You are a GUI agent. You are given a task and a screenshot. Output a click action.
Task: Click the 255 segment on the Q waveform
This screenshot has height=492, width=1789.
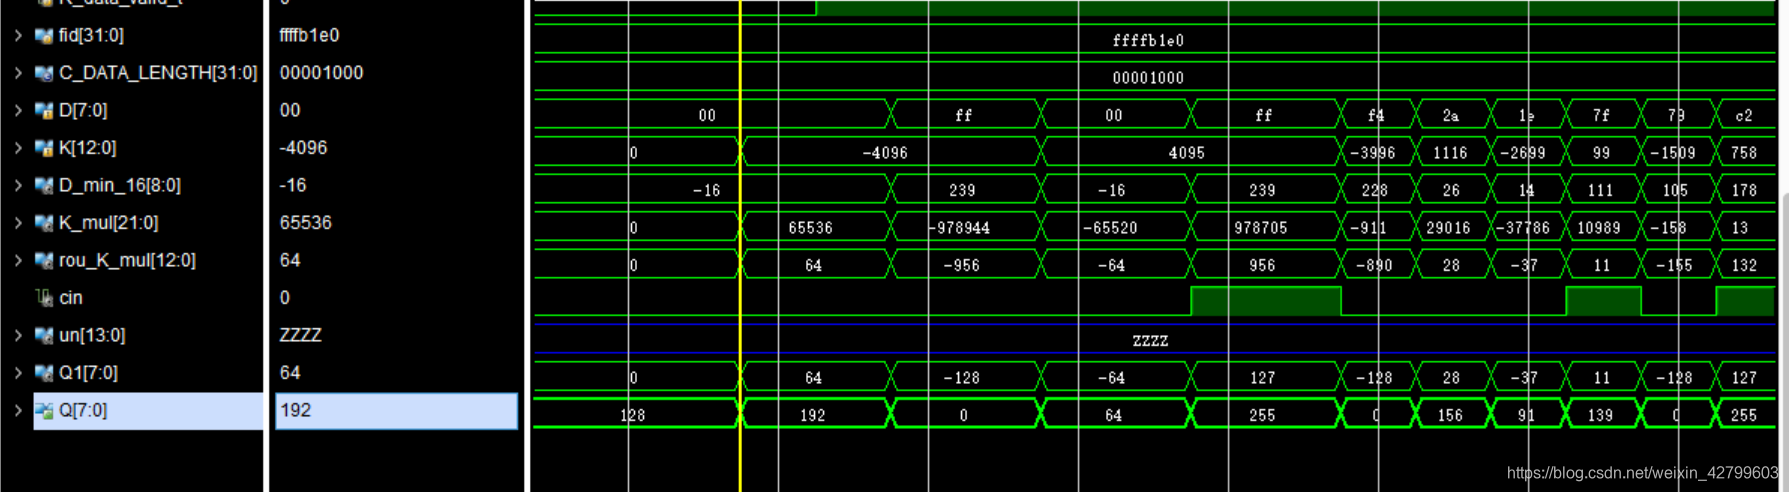[x=1265, y=415]
